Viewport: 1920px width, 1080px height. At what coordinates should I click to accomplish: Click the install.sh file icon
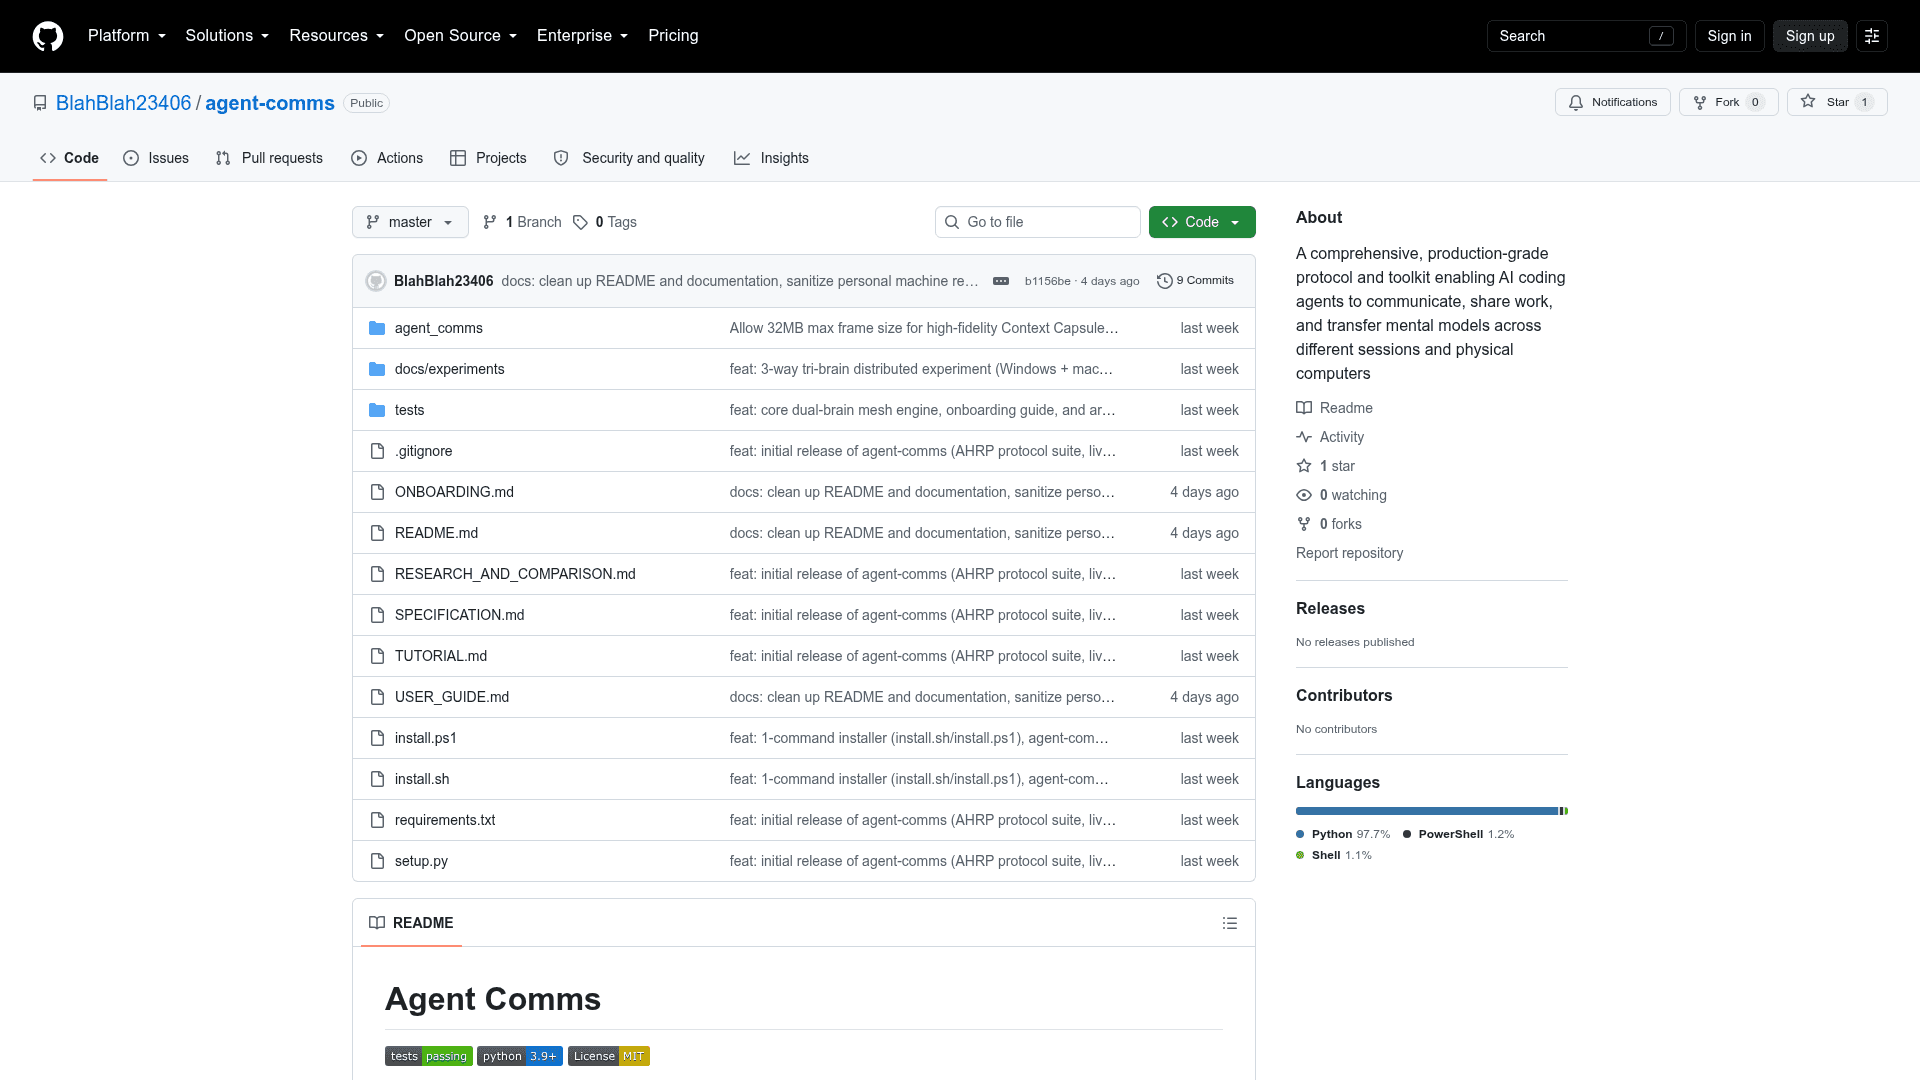(377, 779)
